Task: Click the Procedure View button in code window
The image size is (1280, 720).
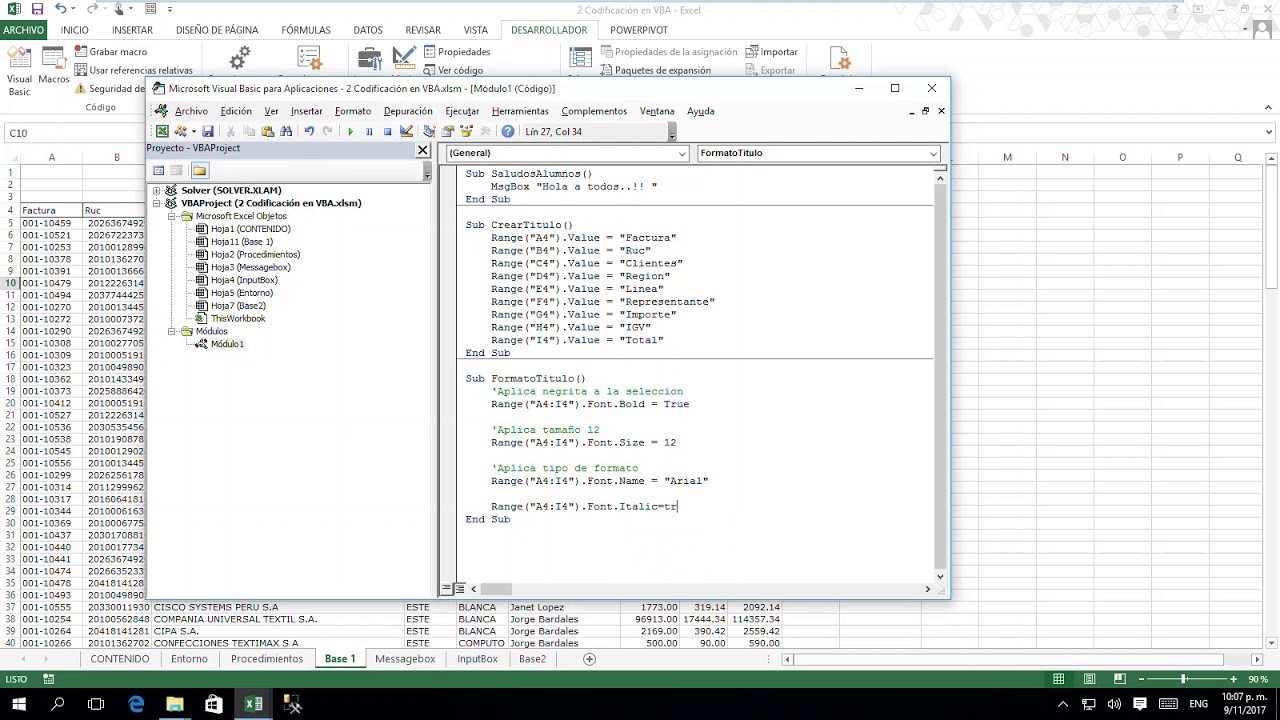Action: [446, 589]
